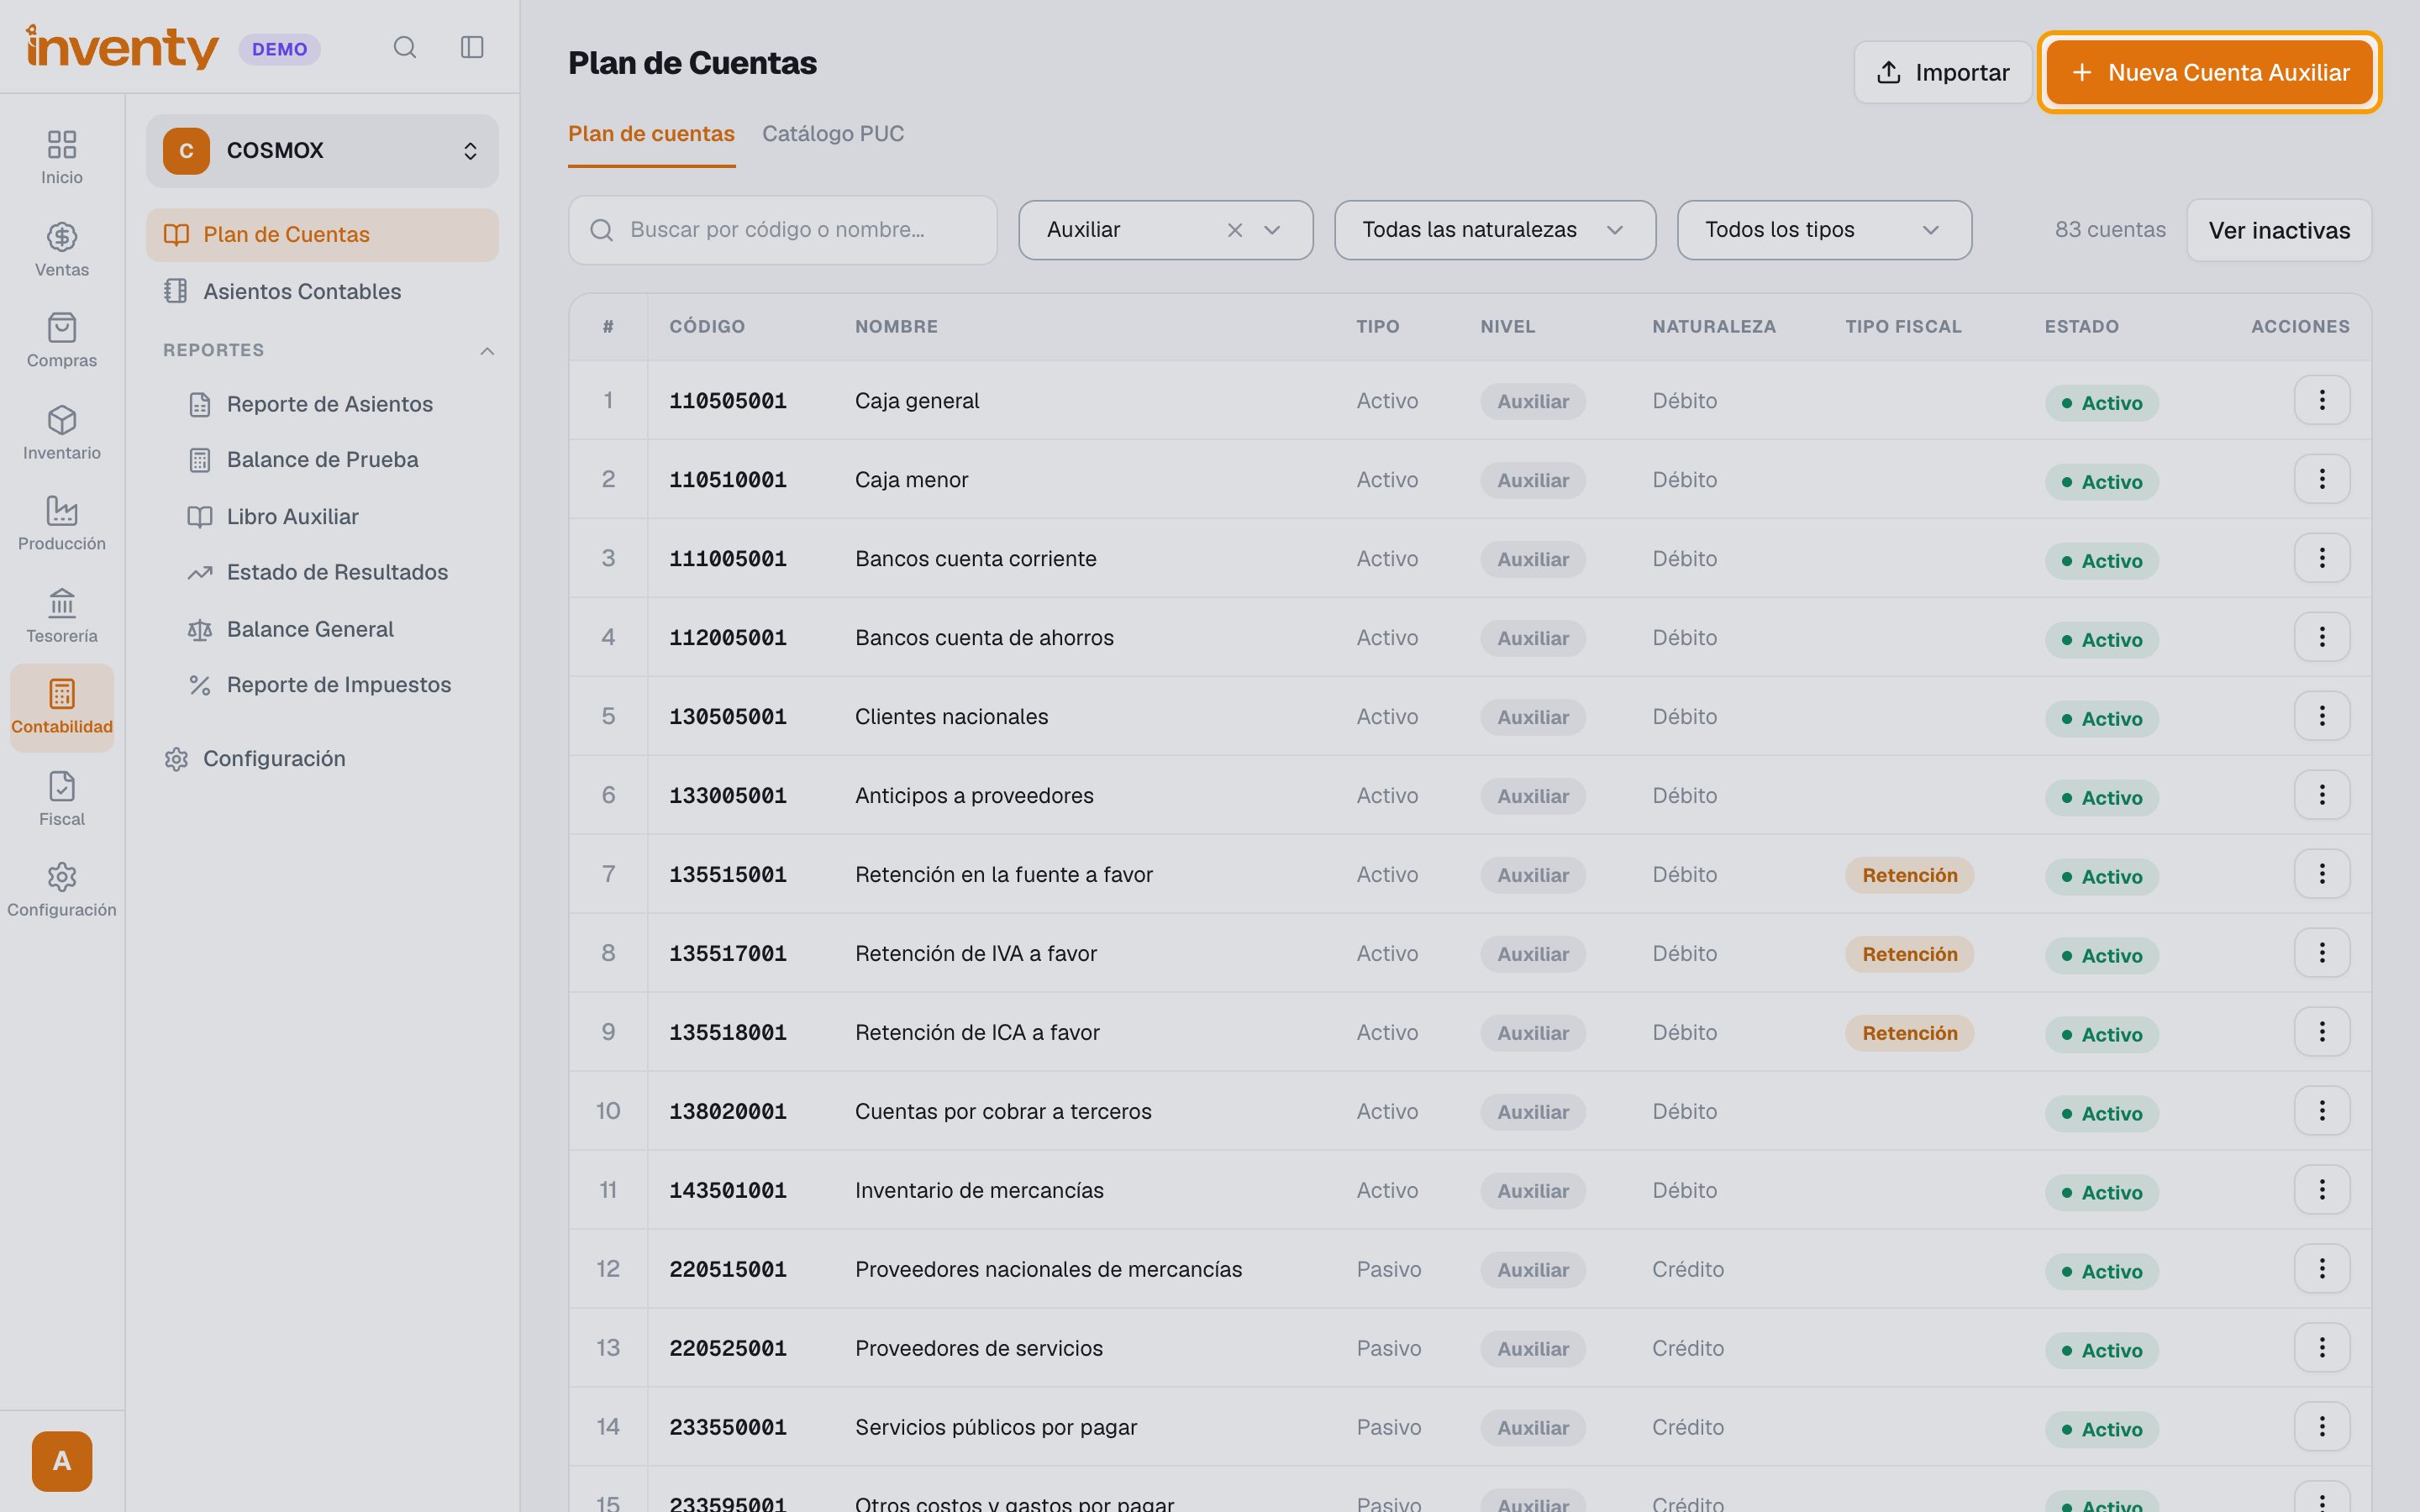Collapse the sidebar panel with the toggle icon
This screenshot has width=2420, height=1512.
click(472, 47)
